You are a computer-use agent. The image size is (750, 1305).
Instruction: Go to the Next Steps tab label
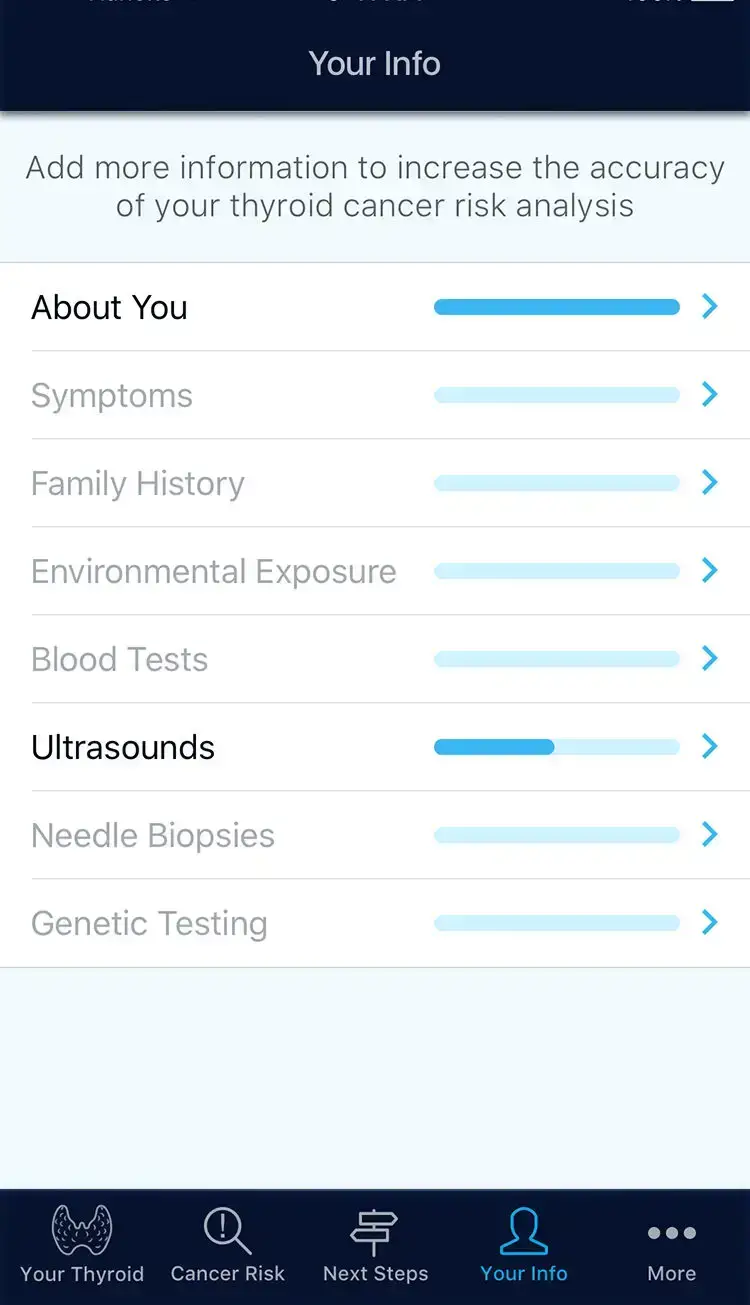coord(375,1274)
